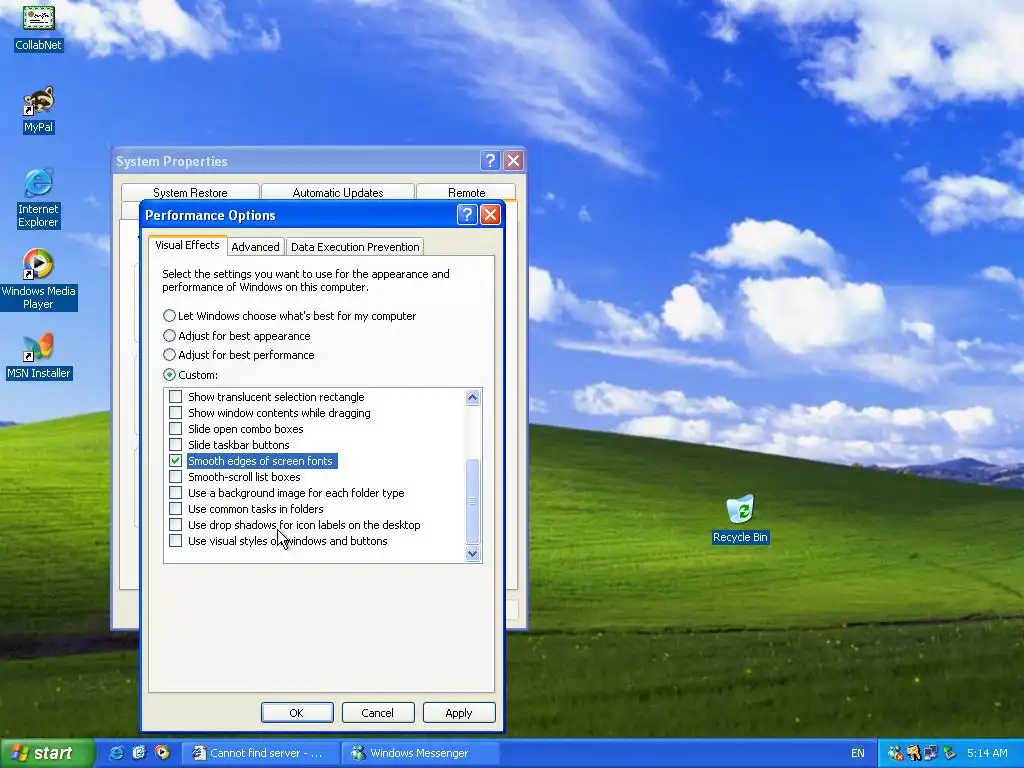The image size is (1024, 768).
Task: Select the MyPal desktop shortcut
Action: point(39,110)
